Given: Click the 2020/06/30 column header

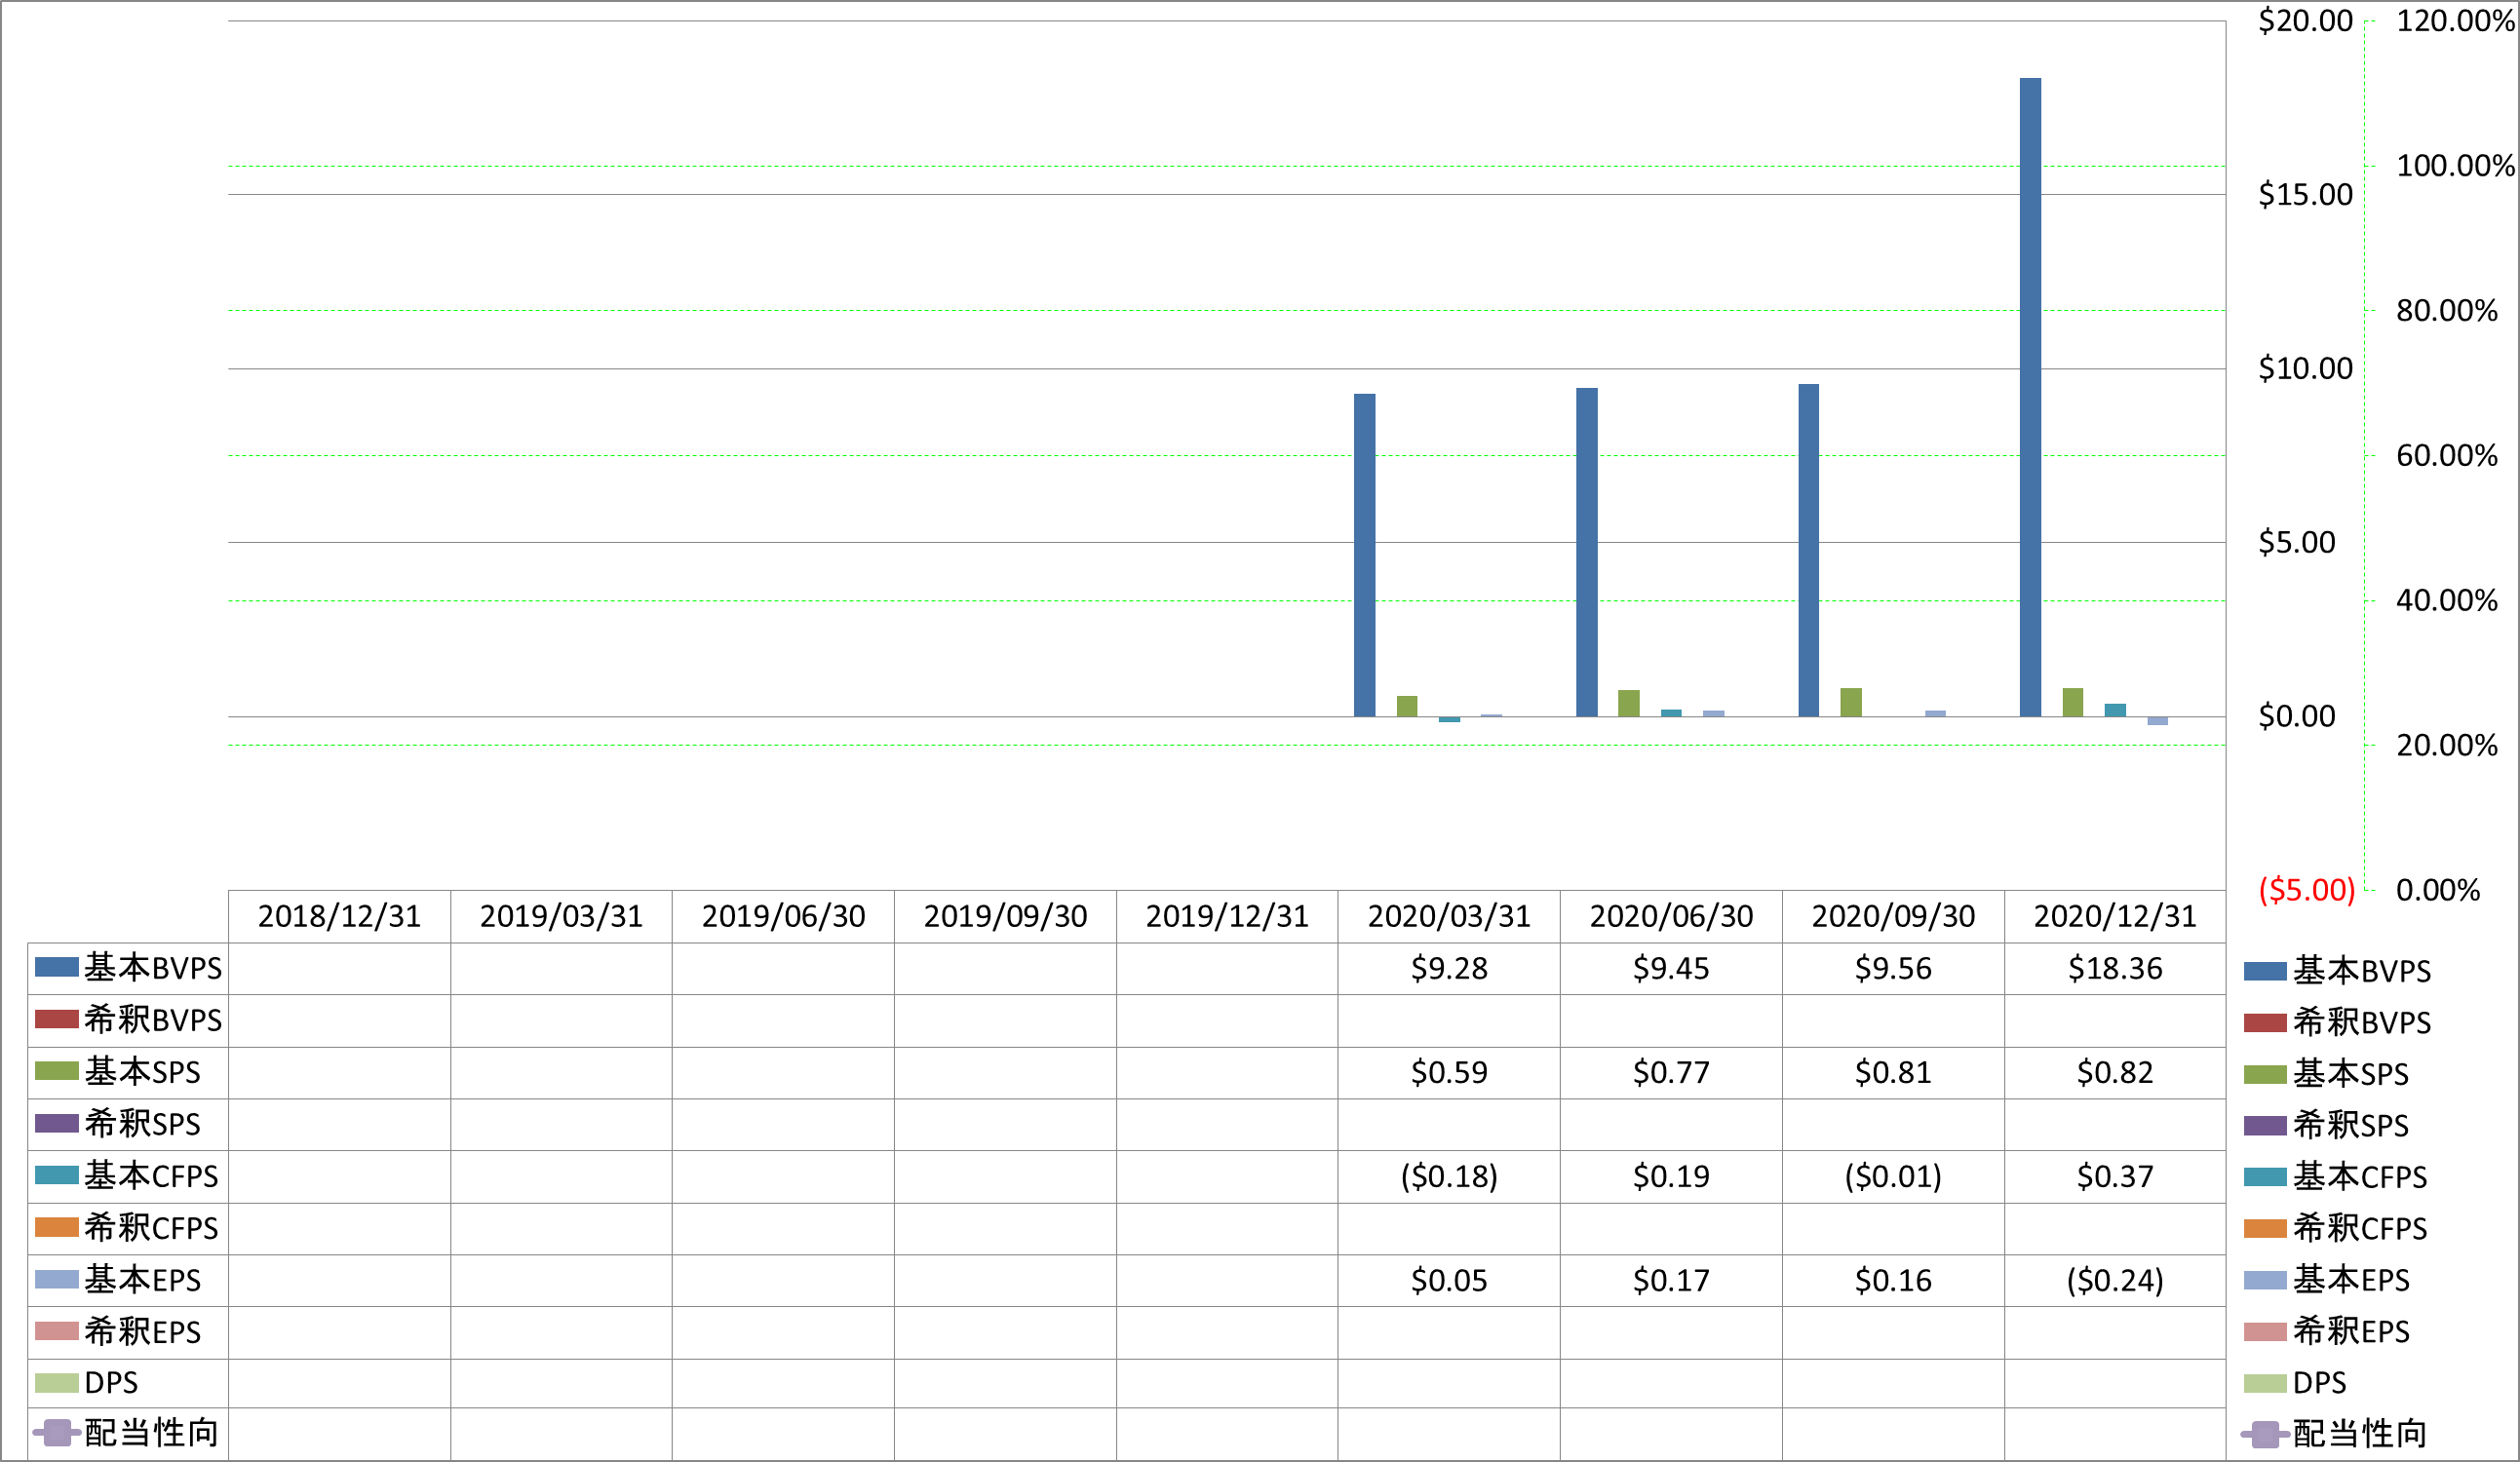Looking at the screenshot, I should coord(1671,916).
